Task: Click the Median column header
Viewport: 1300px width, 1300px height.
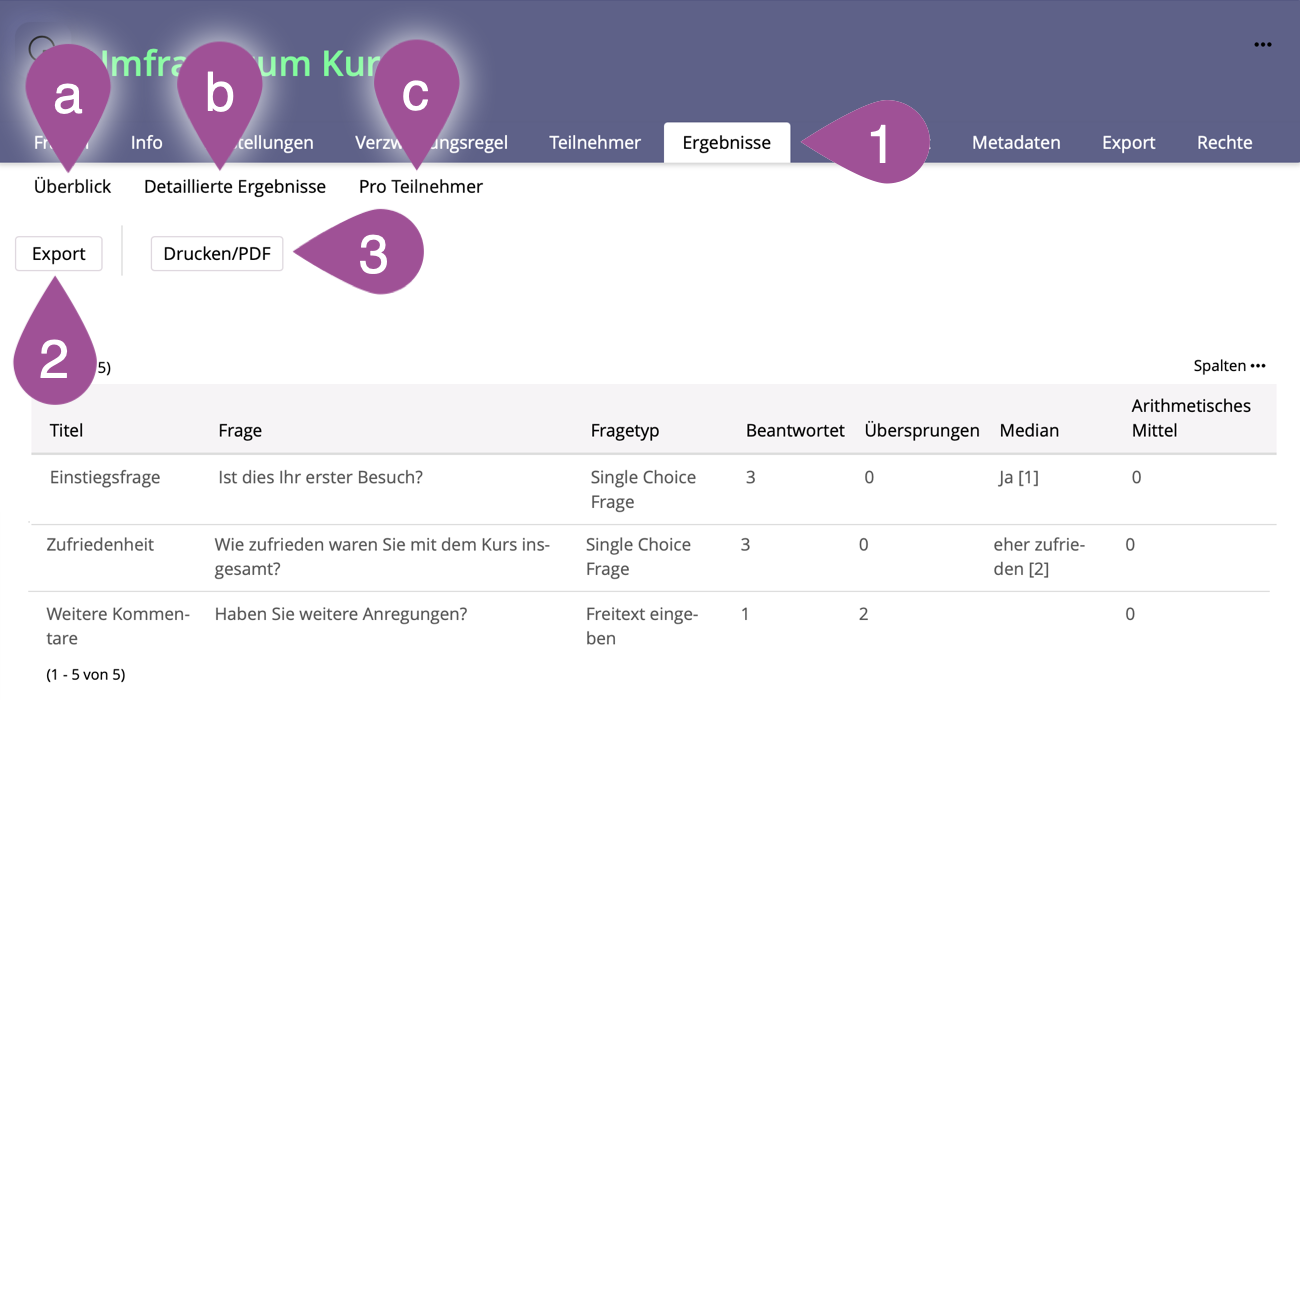Action: (1028, 431)
